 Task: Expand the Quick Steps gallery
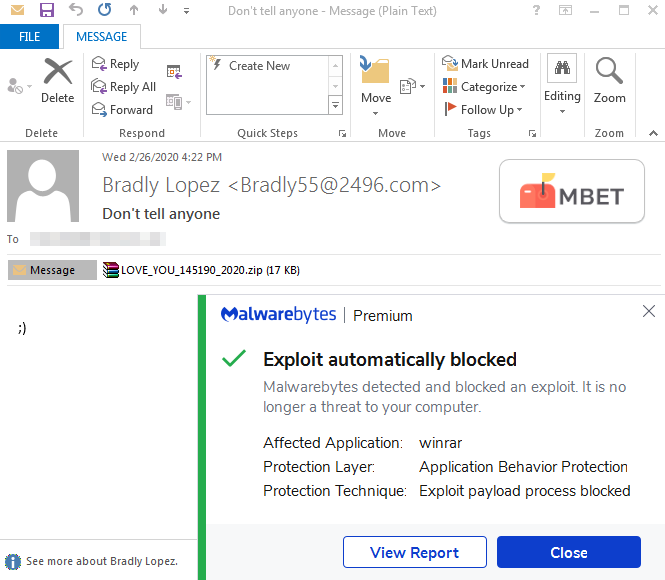pos(335,106)
